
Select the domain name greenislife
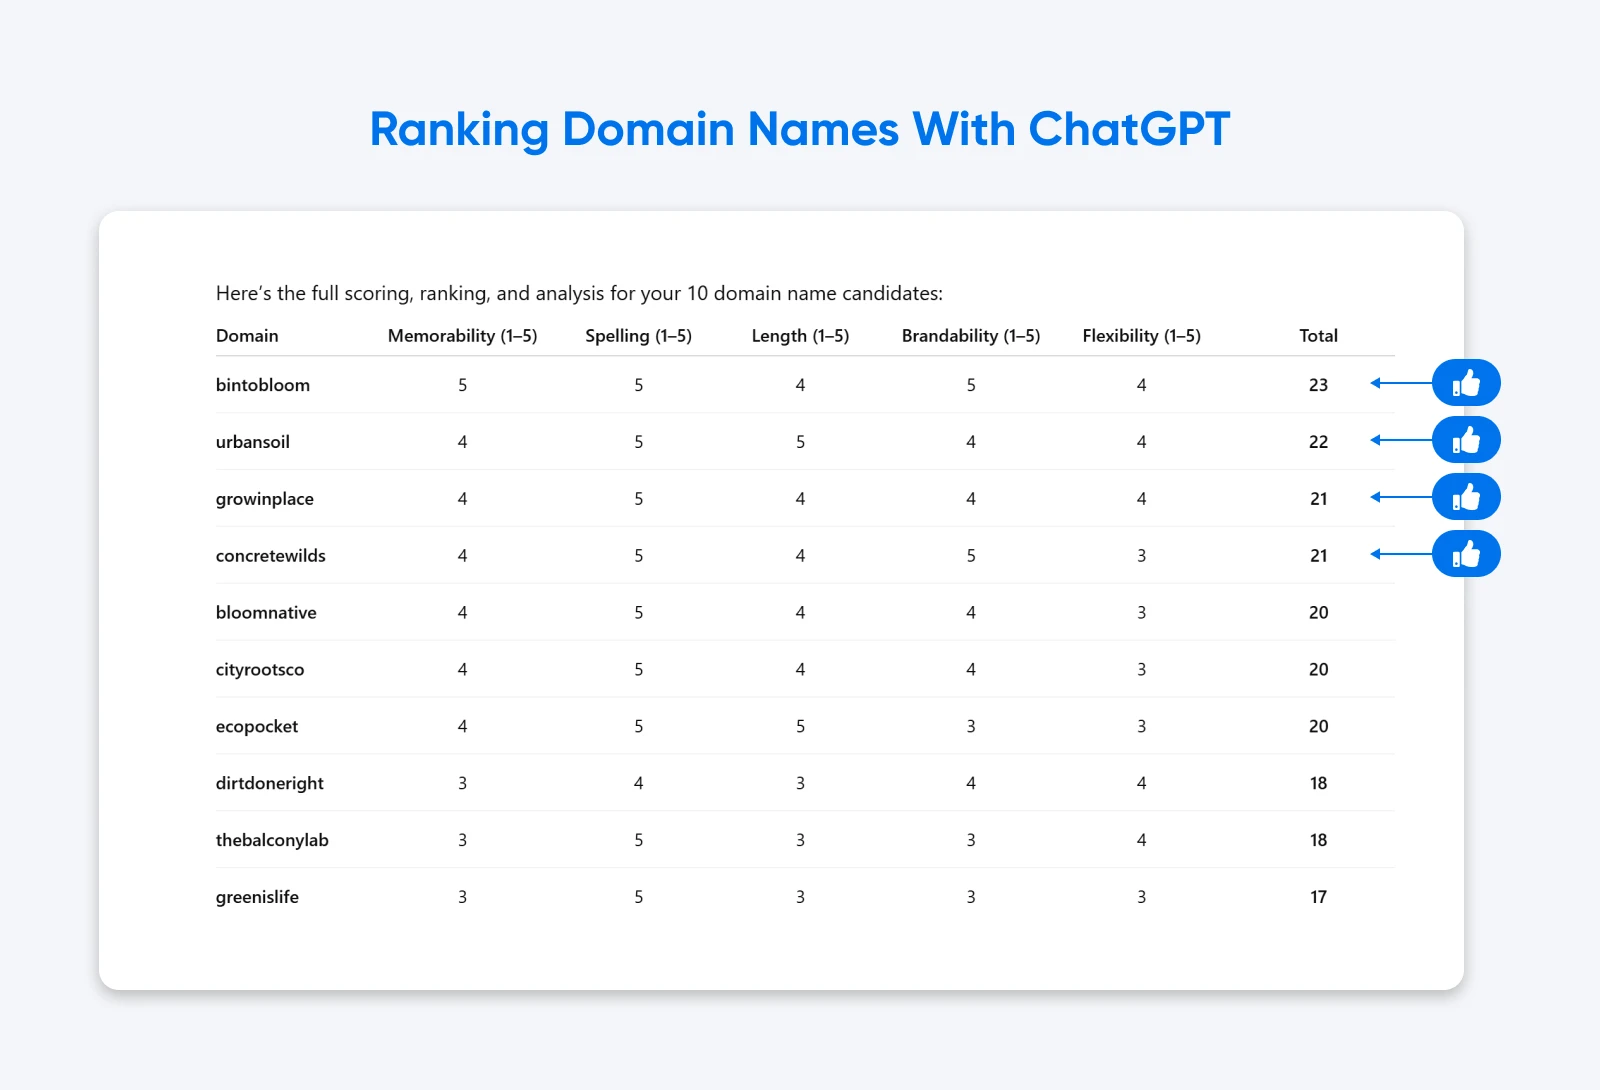point(257,897)
